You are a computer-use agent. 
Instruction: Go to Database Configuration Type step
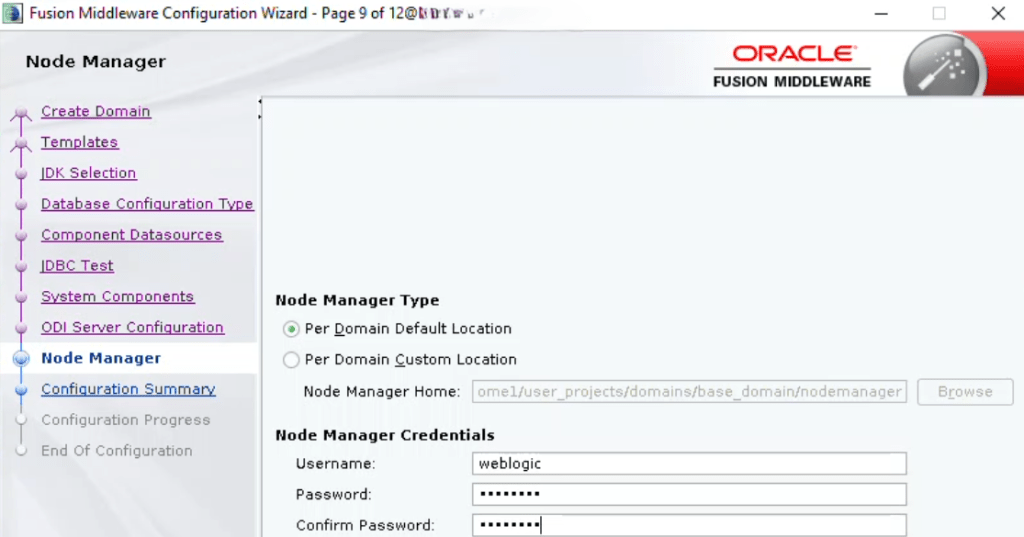pos(147,204)
